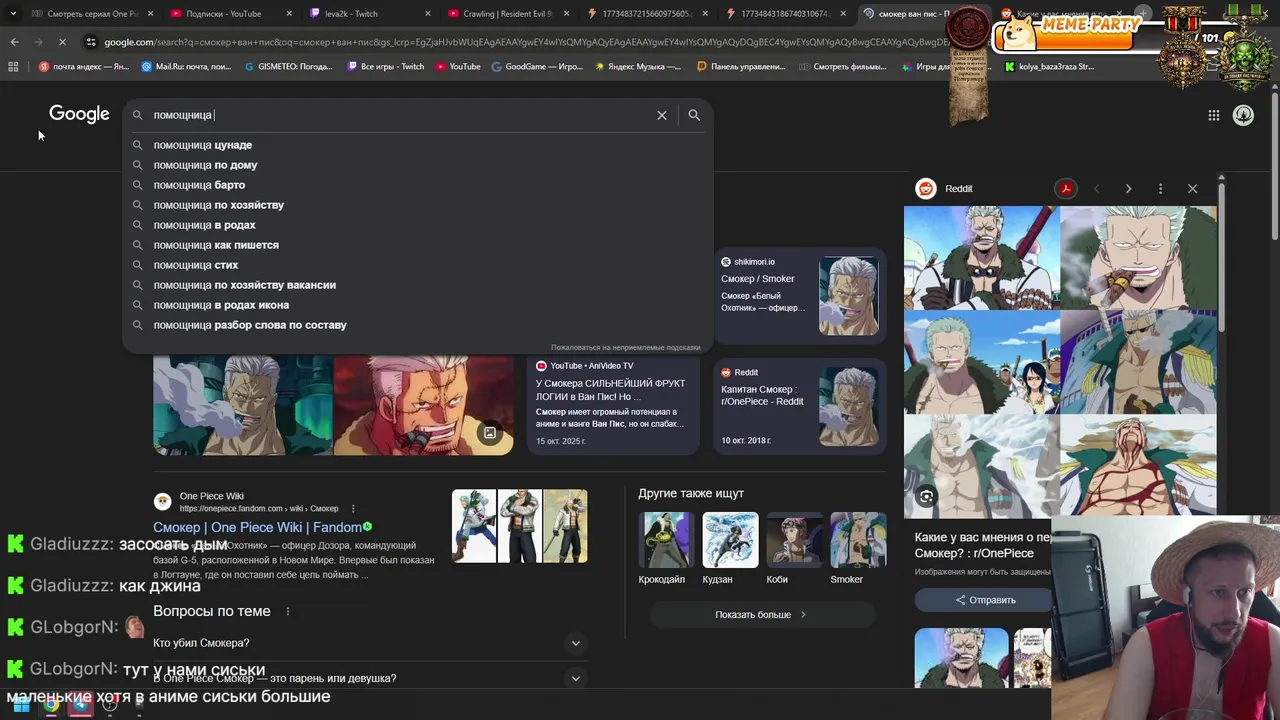The width and height of the screenshot is (1280, 720).
Task: Click the Google search input field
Action: pos(400,115)
